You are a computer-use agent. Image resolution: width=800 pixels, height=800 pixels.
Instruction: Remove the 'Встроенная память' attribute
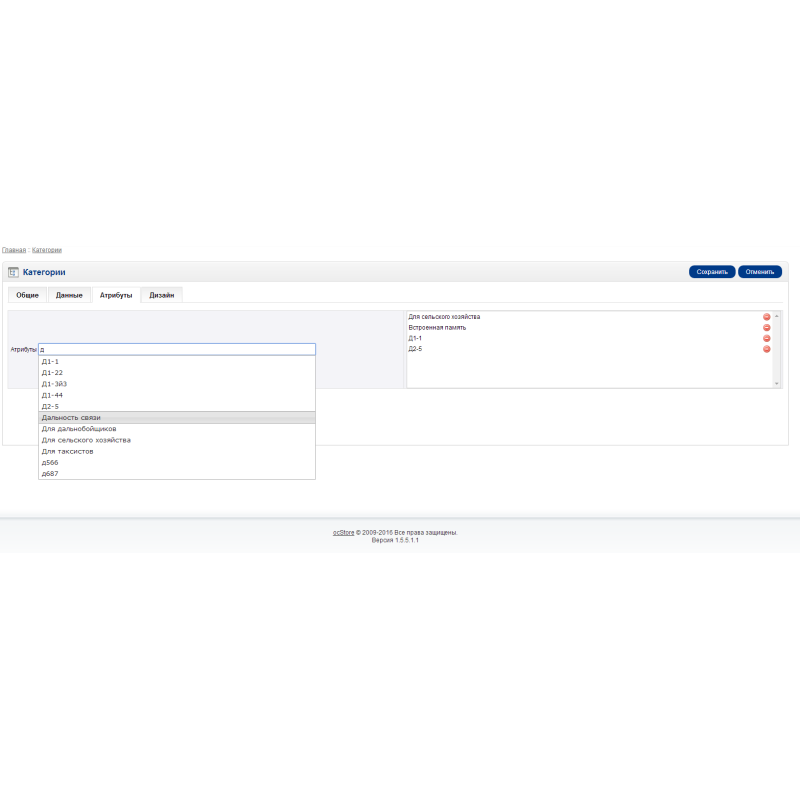767,328
